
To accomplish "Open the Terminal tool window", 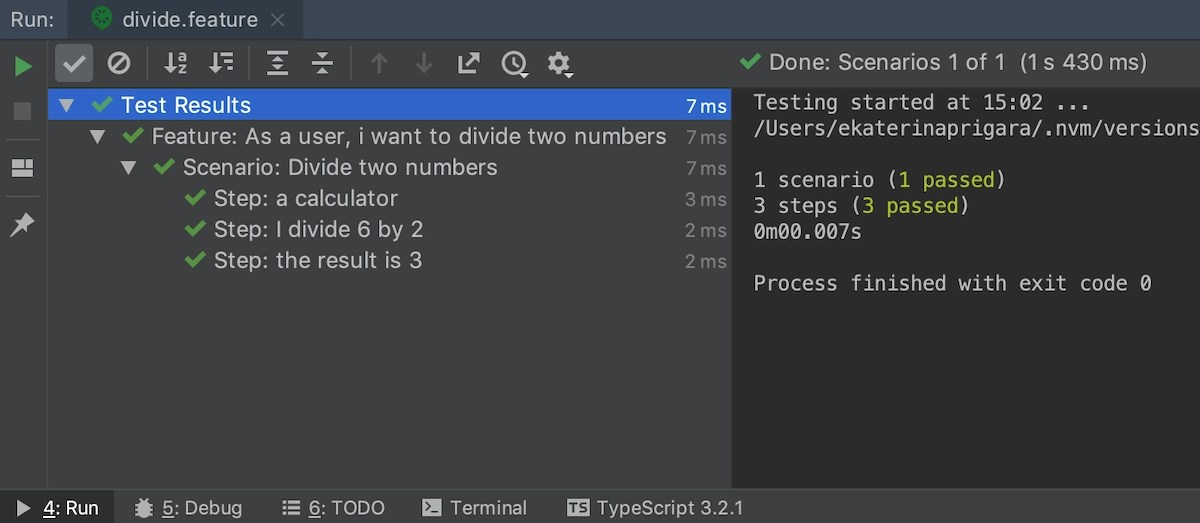I will (x=474, y=508).
